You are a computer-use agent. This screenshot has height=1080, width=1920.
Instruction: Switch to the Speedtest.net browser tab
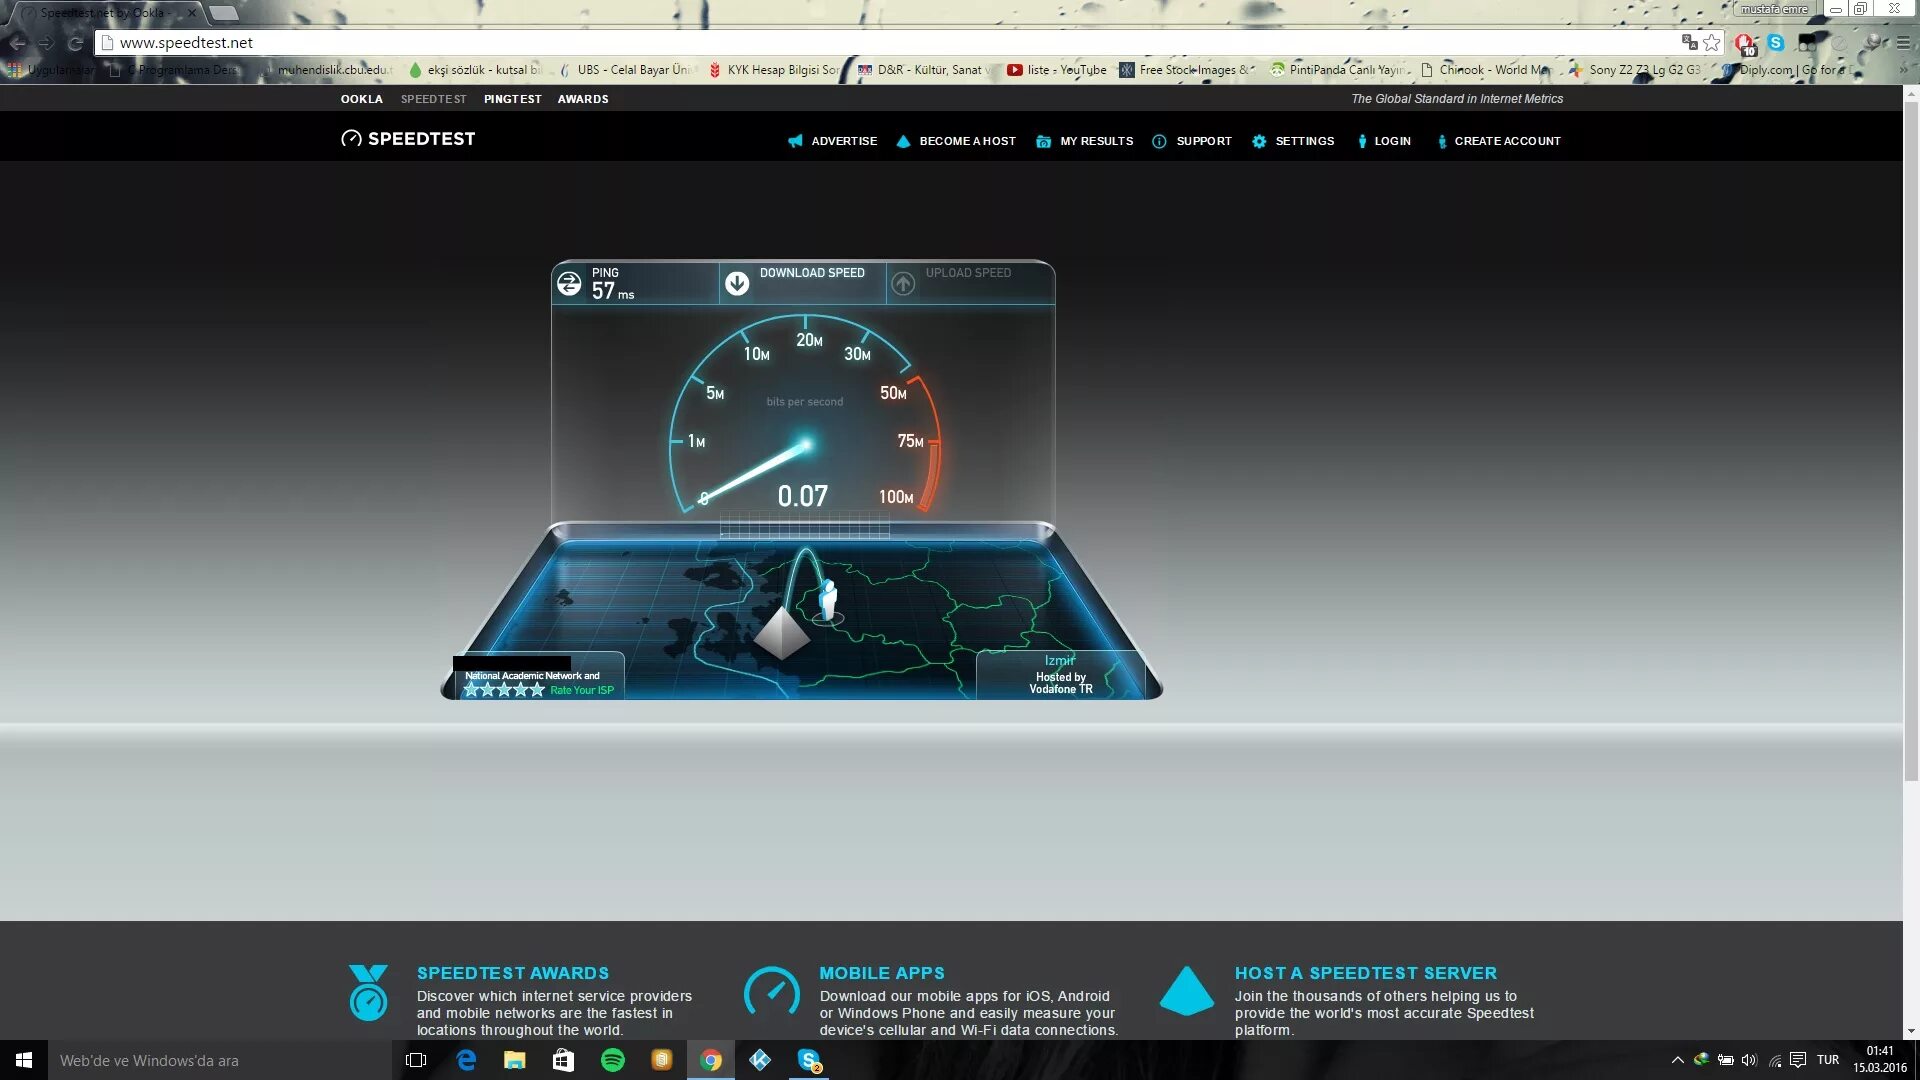[105, 13]
